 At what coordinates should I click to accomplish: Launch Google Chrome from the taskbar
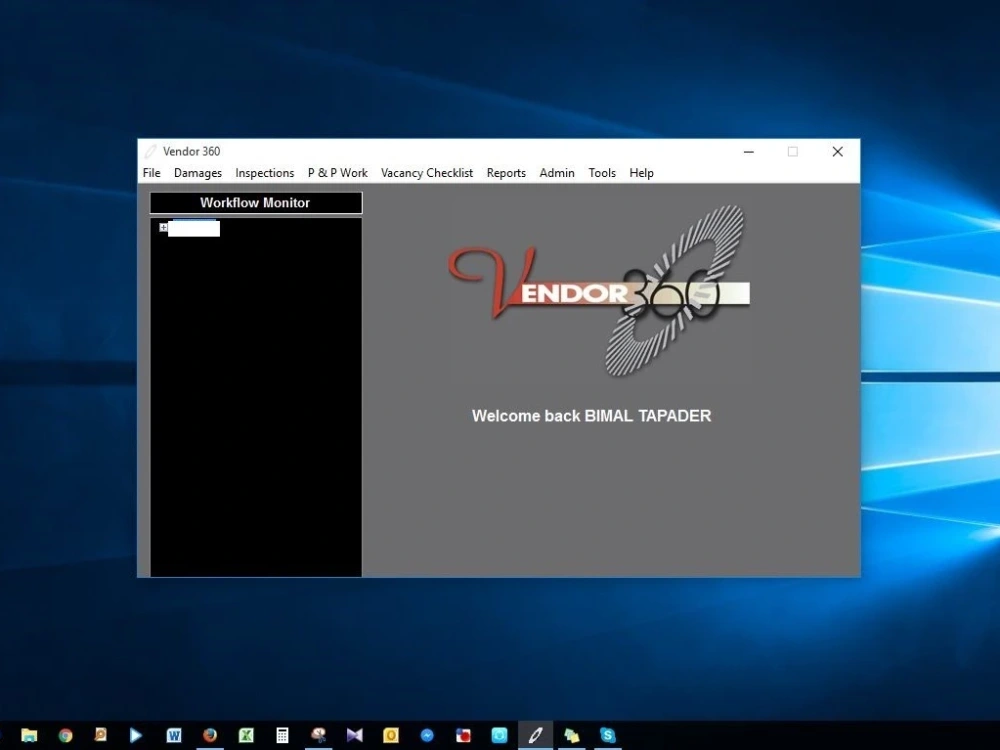tap(65, 735)
